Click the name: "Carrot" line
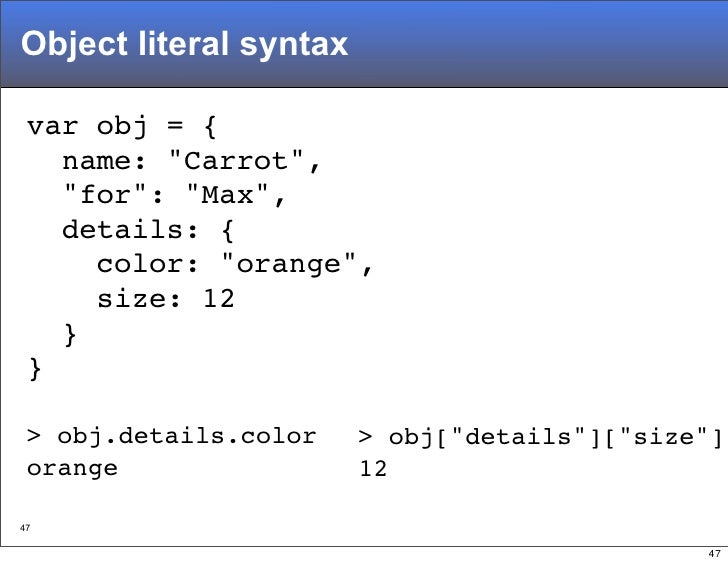 tap(191, 161)
